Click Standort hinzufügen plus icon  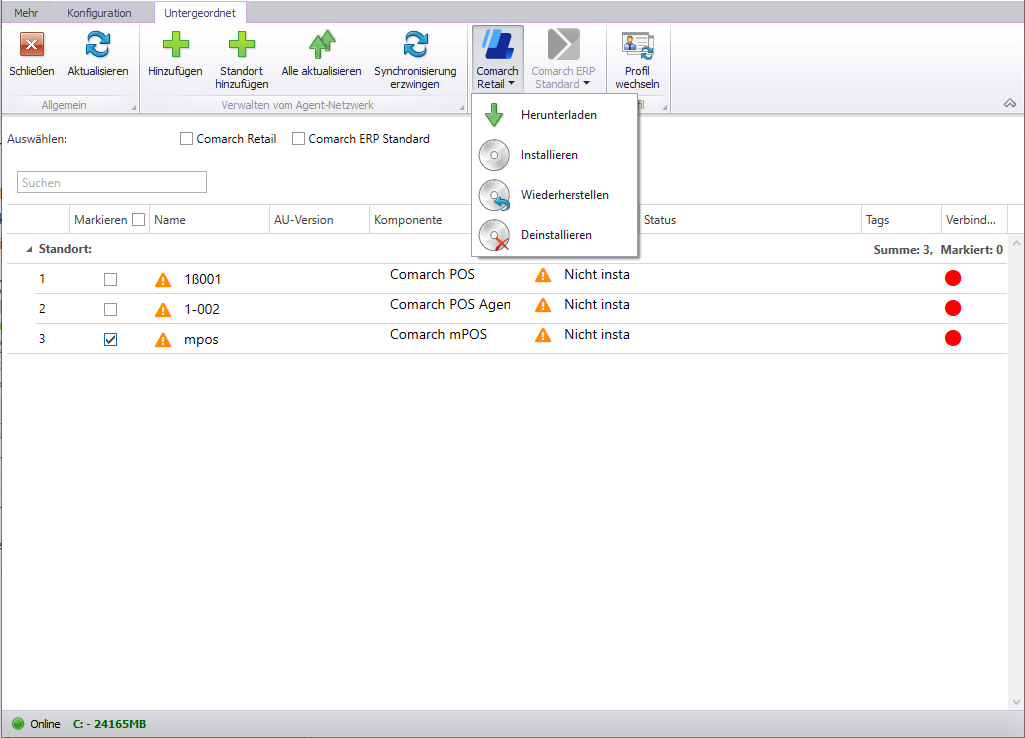coord(241,45)
